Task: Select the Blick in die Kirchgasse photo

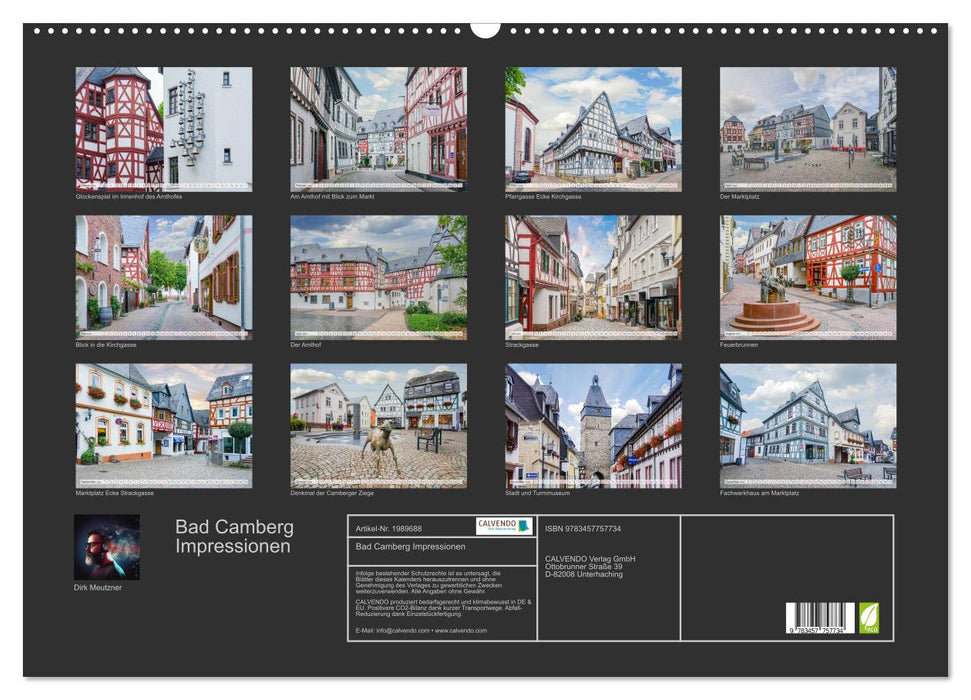Action: click(164, 277)
